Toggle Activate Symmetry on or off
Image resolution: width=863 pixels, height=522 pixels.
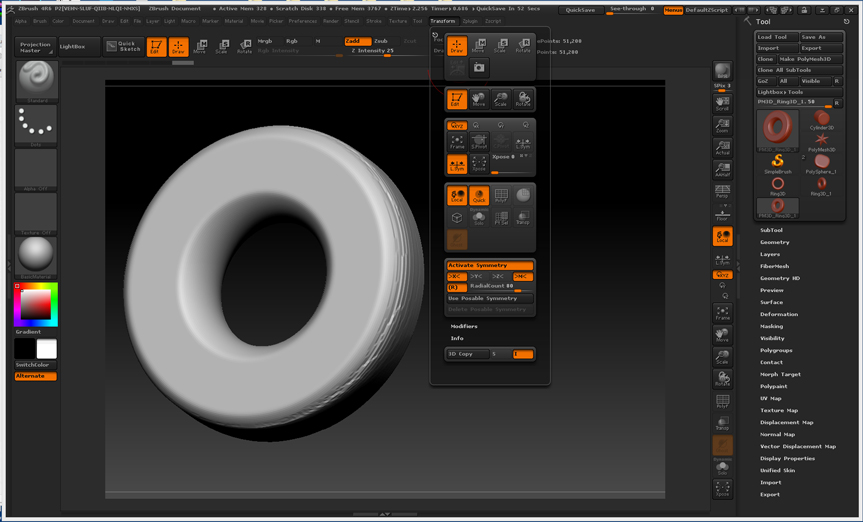(x=490, y=265)
